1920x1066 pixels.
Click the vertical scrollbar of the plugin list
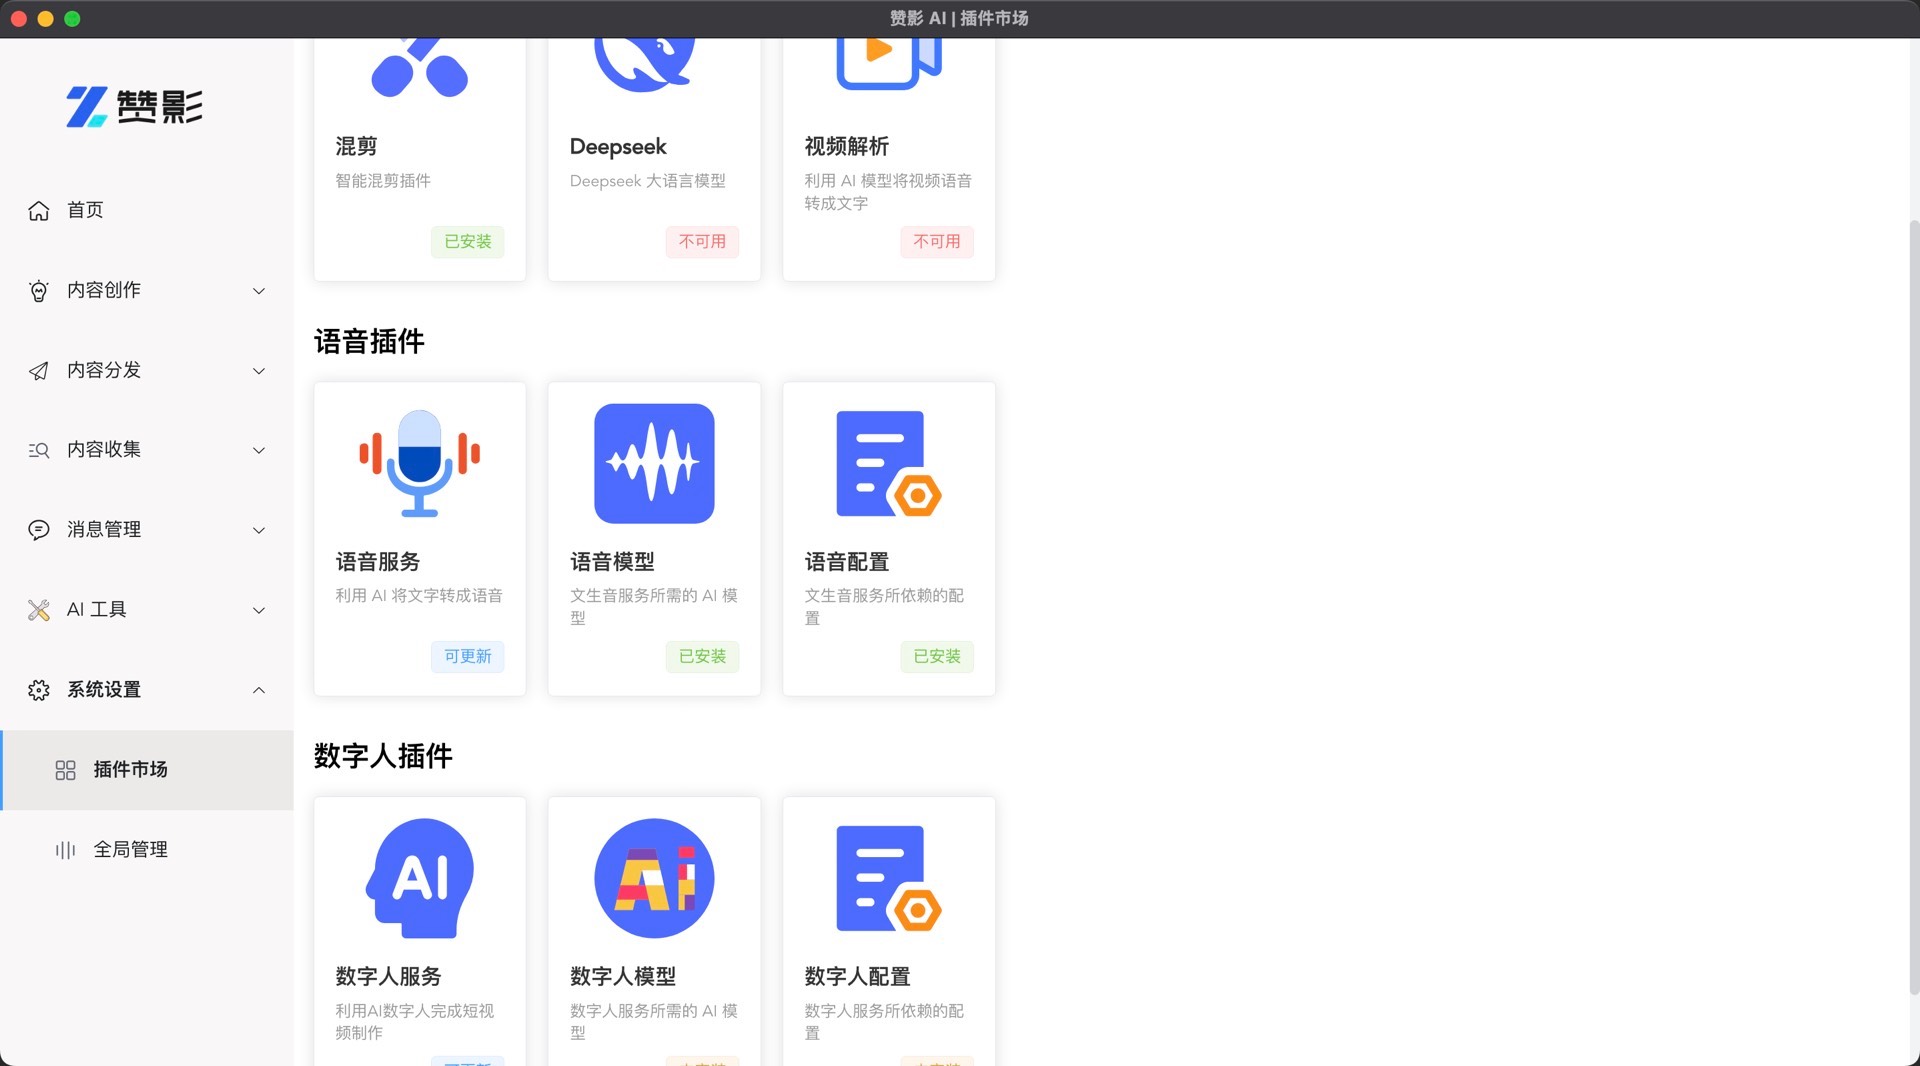tap(1914, 607)
